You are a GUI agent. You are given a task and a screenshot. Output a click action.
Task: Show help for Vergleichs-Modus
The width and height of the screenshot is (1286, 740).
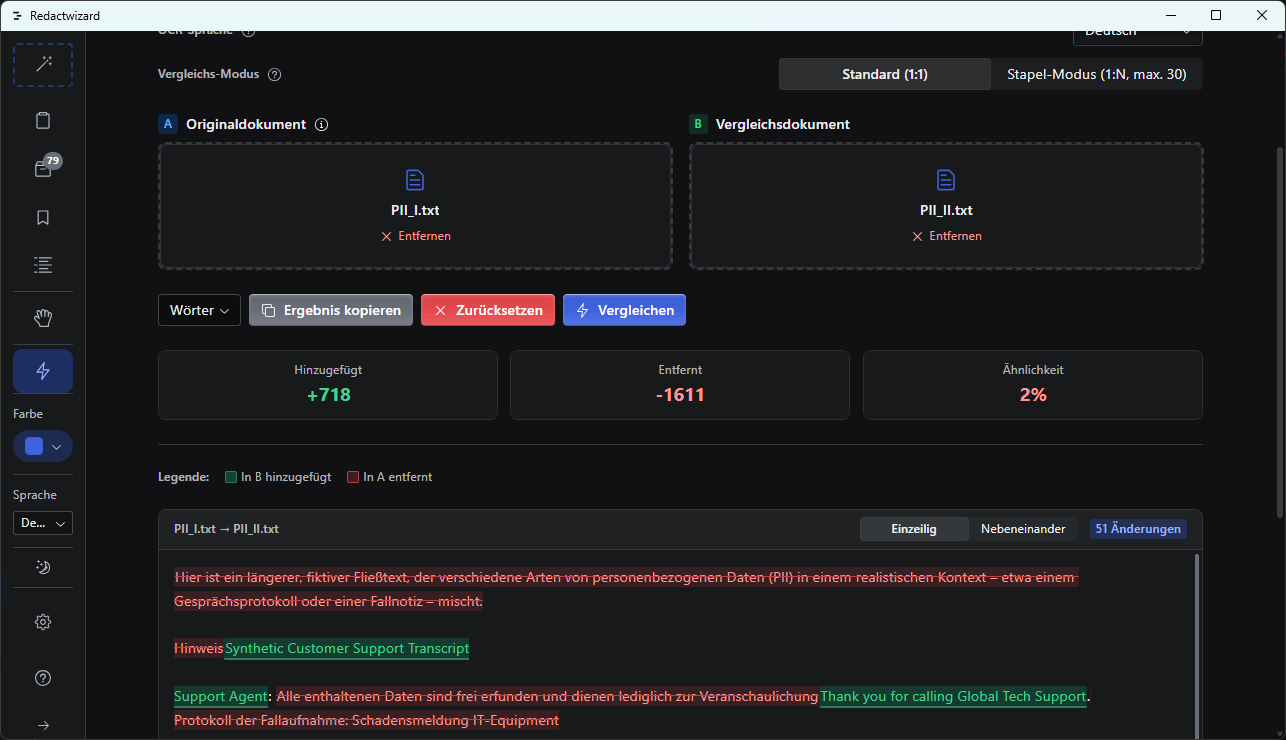click(x=275, y=74)
